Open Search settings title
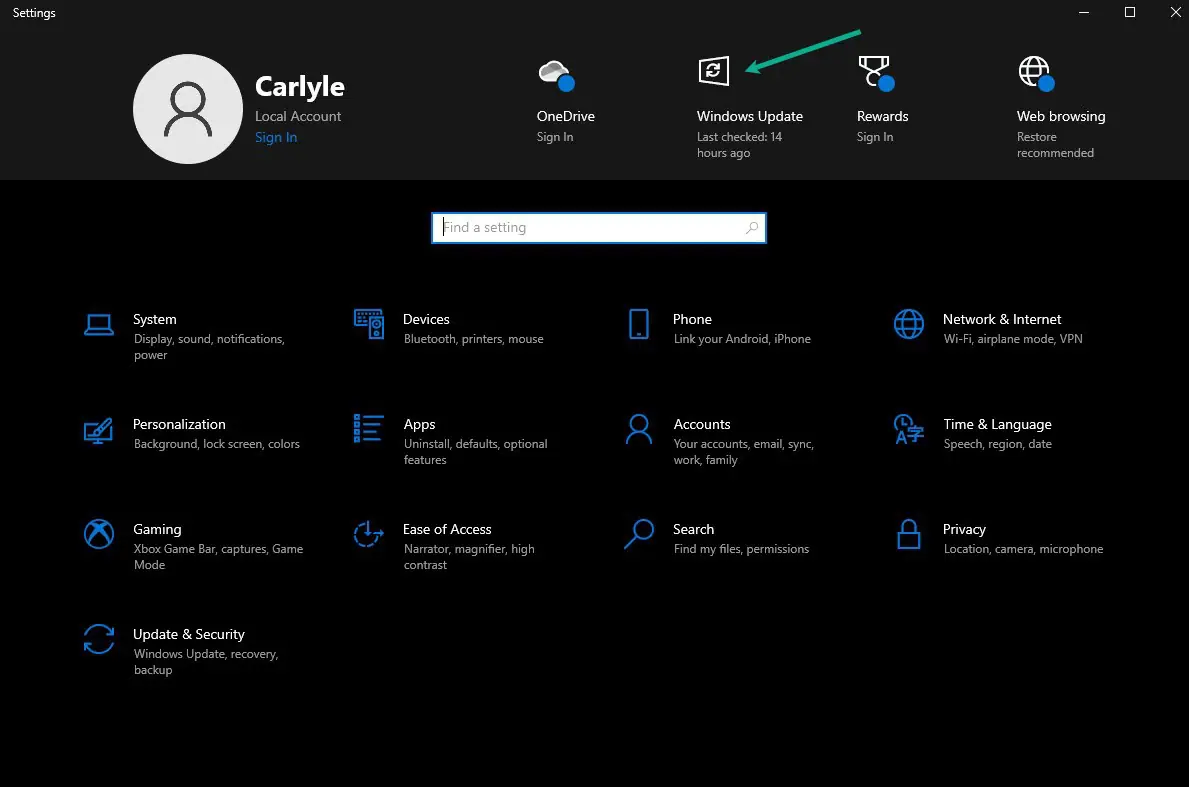1189x787 pixels. (693, 529)
